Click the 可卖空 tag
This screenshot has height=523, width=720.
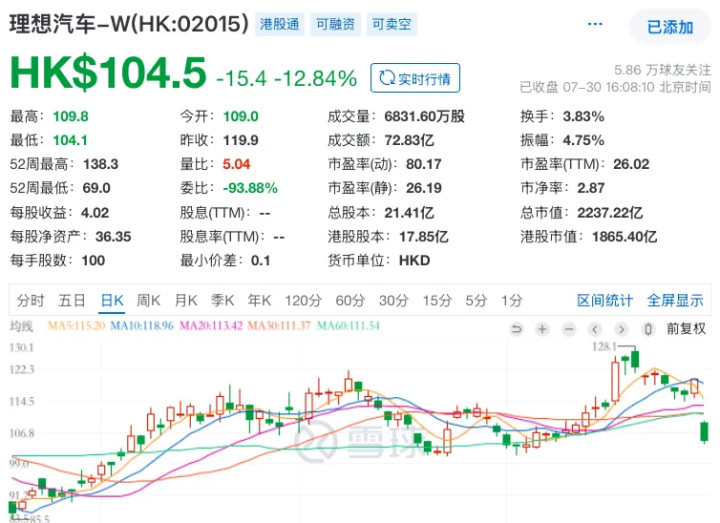pos(391,24)
